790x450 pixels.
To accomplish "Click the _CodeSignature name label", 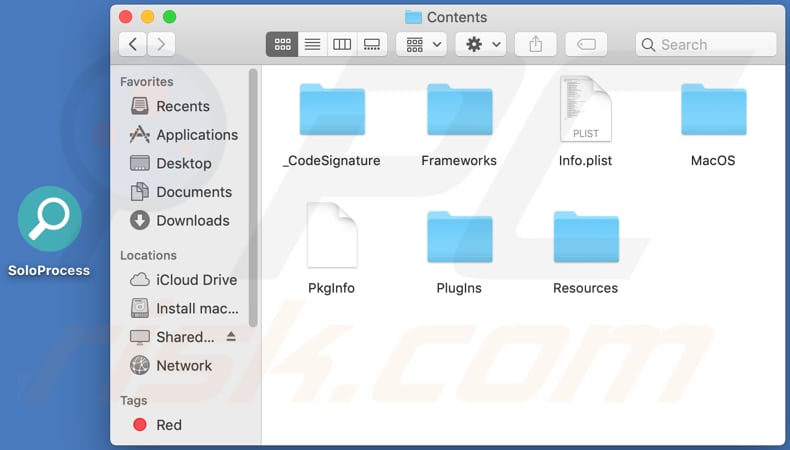I will [332, 161].
